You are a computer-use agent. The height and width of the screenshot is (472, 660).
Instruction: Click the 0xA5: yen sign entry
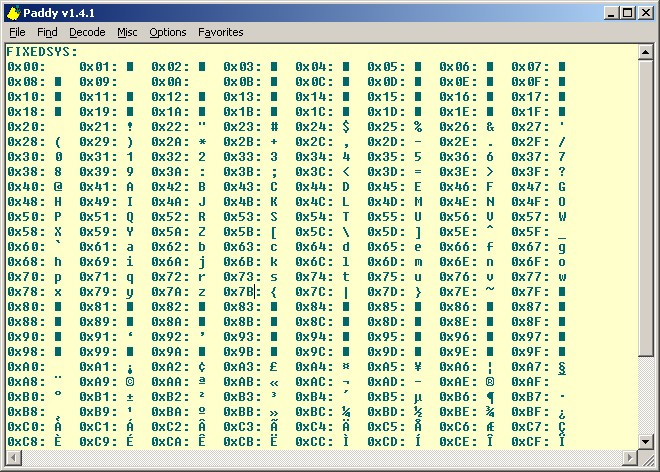[394, 367]
